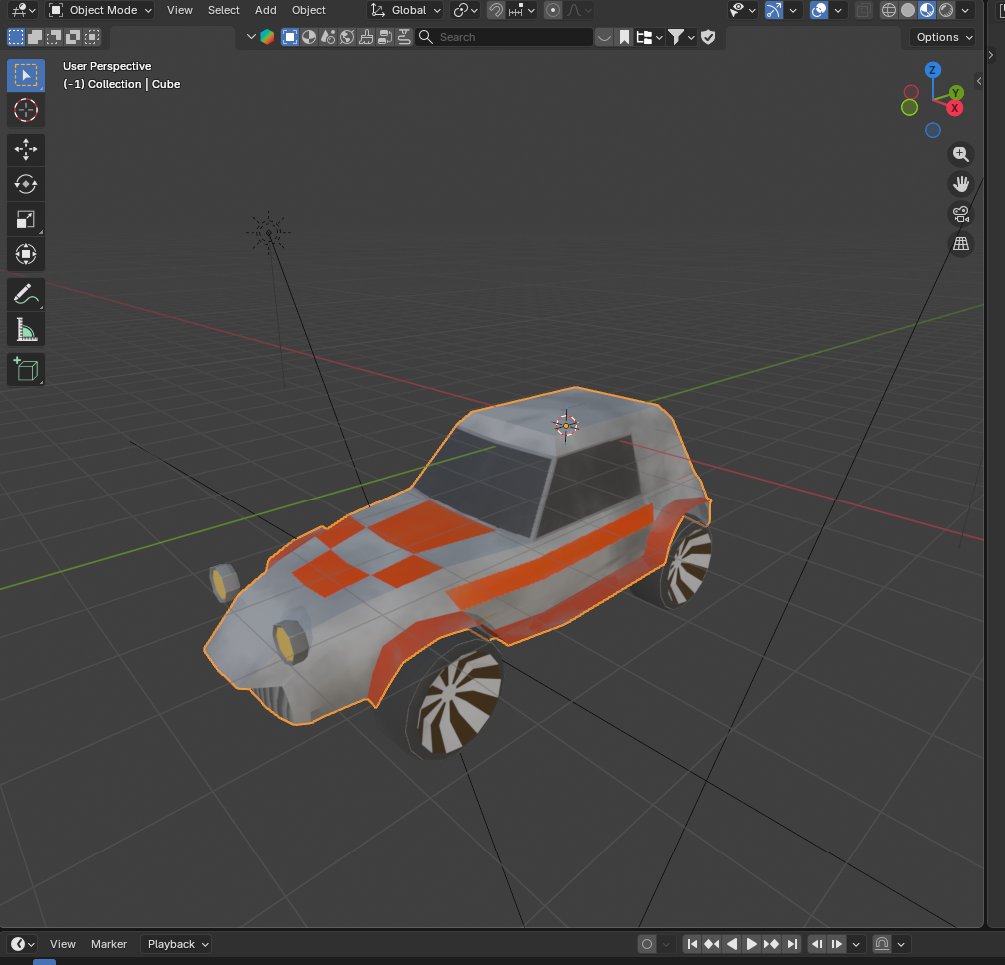Click the sidebar expand arrow at right edge
Screen dimensions: 1005x965
(979, 81)
